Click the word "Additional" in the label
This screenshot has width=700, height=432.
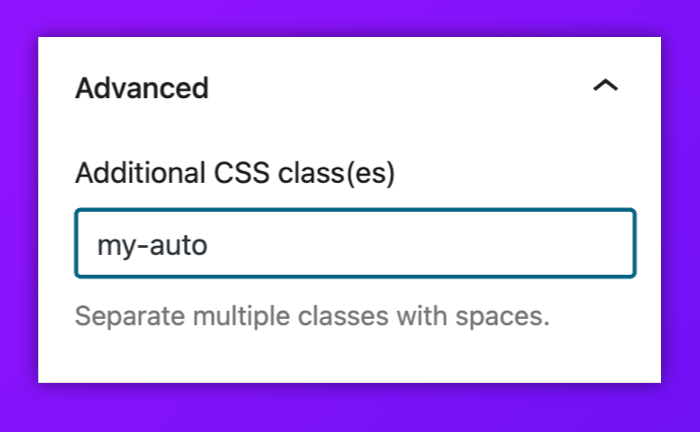click(x=140, y=173)
